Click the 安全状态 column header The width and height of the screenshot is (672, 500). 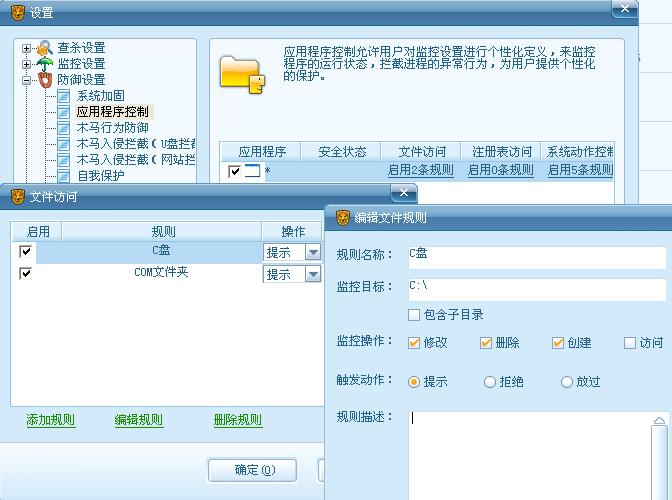pos(341,152)
